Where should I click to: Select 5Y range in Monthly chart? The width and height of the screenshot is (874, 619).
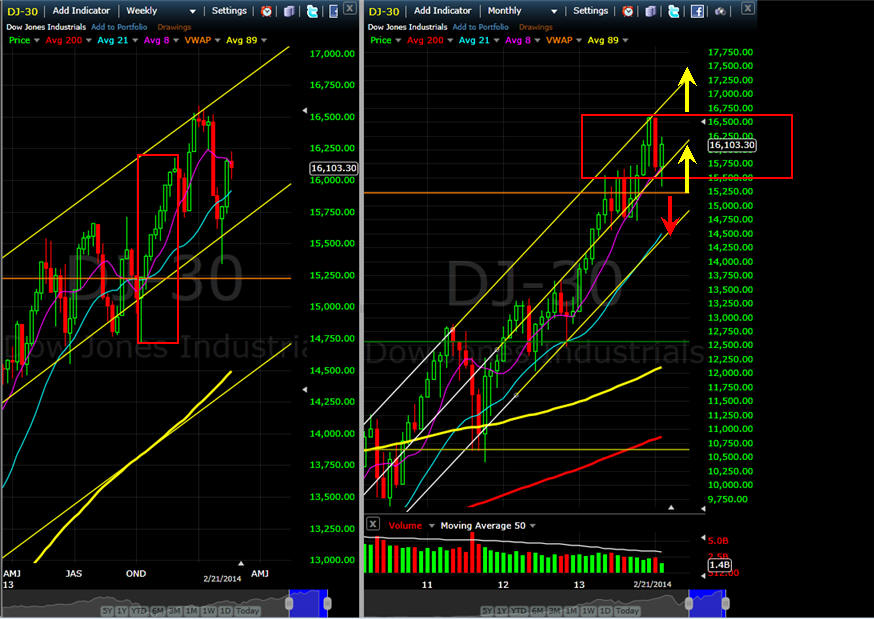click(487, 611)
